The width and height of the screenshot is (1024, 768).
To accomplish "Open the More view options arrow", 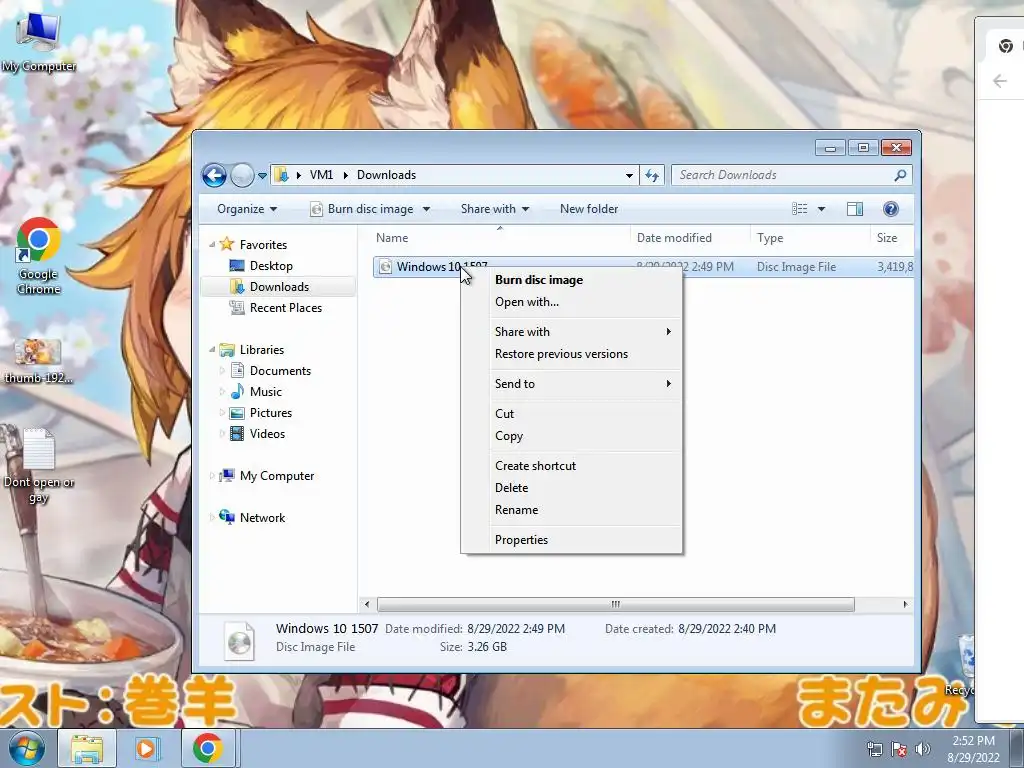I will click(822, 209).
